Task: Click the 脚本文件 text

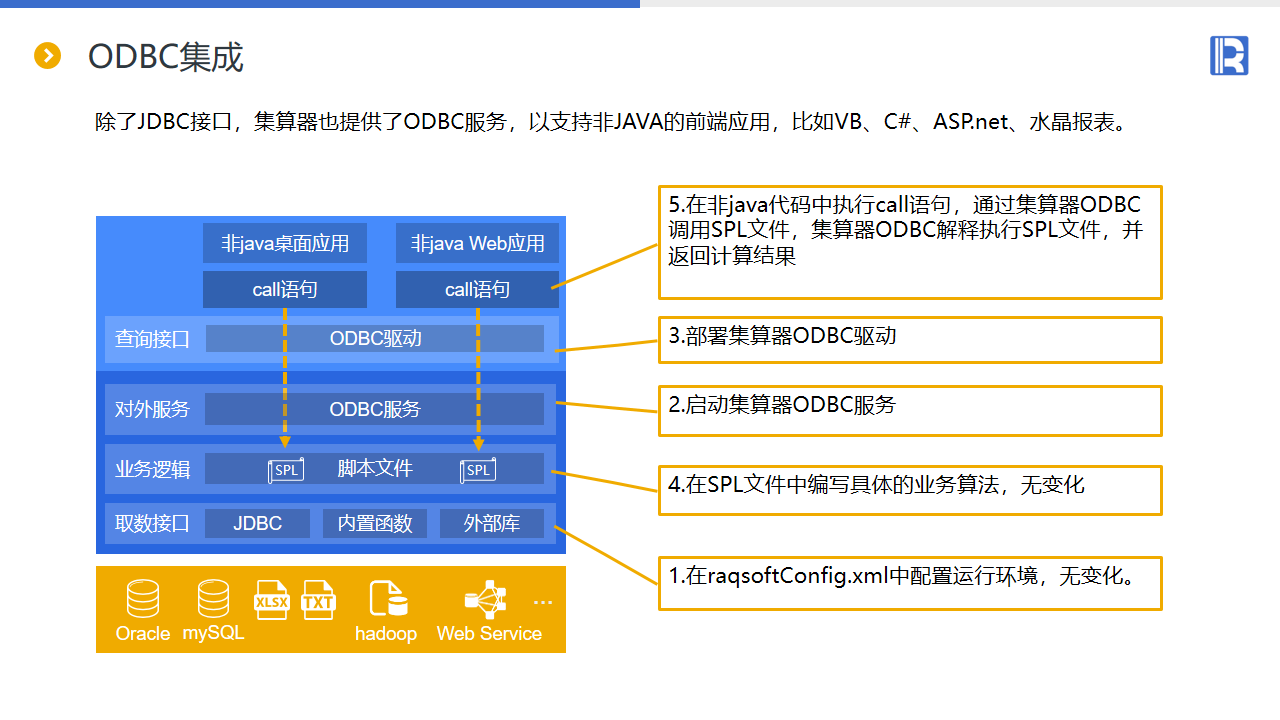Action: click(x=375, y=469)
